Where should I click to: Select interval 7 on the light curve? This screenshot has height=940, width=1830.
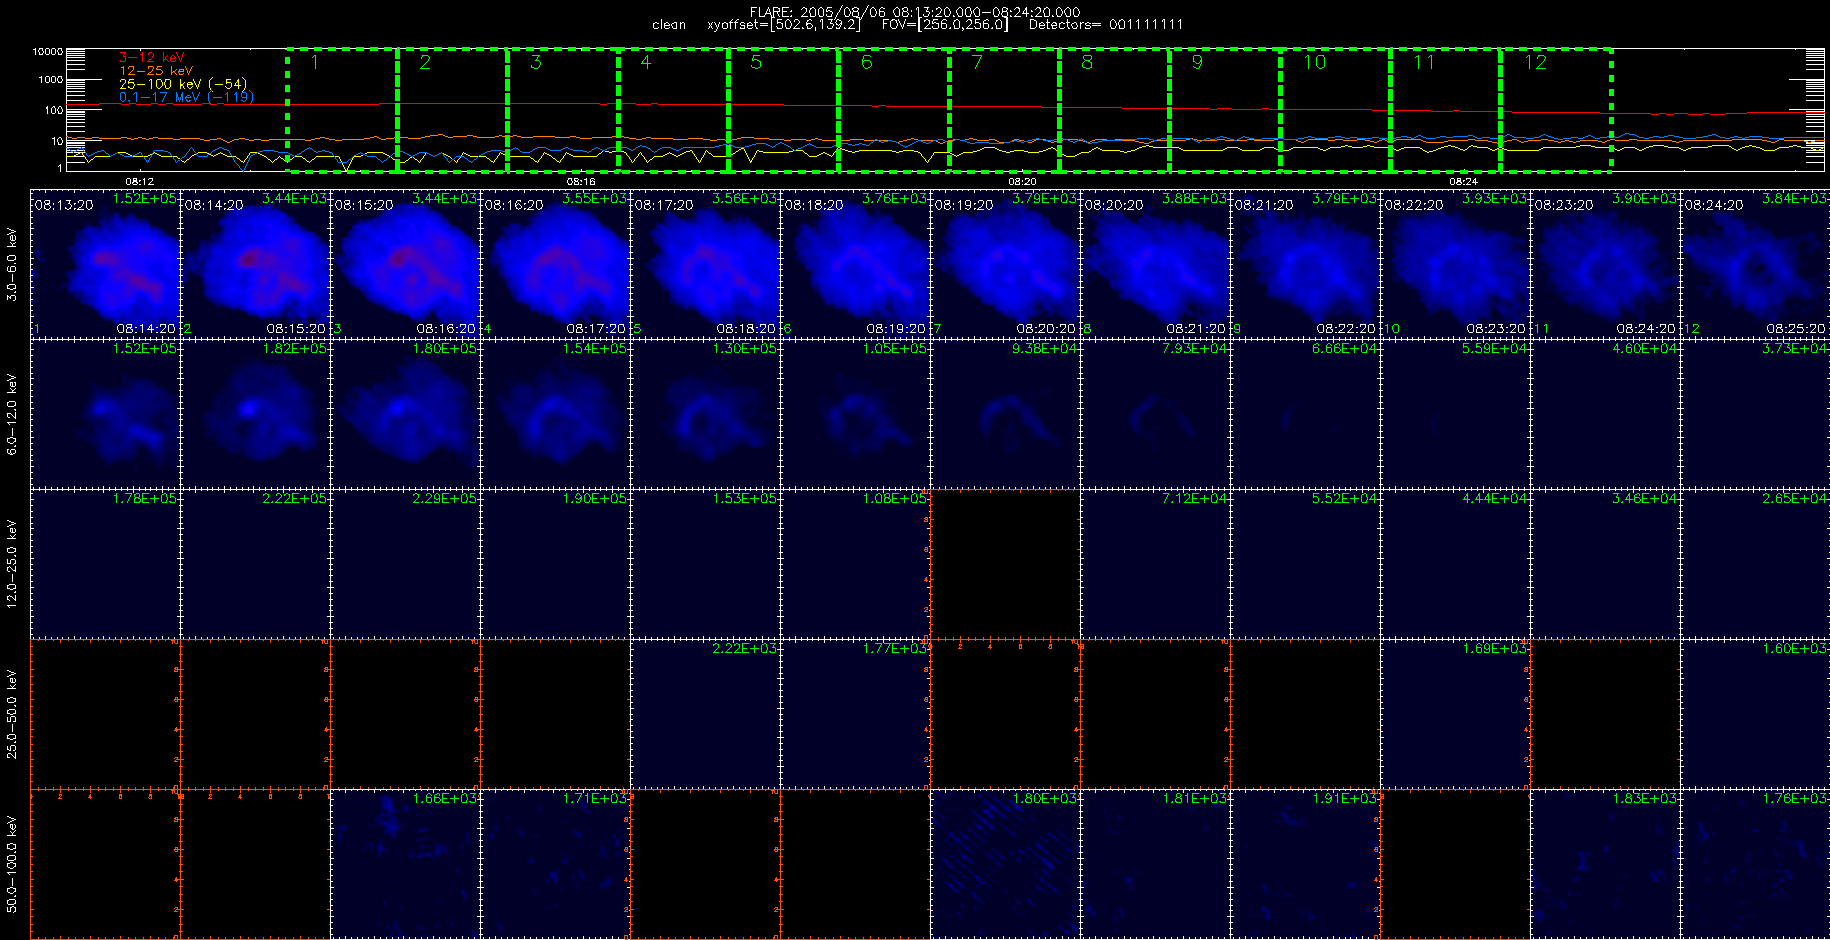[x=1004, y=110]
